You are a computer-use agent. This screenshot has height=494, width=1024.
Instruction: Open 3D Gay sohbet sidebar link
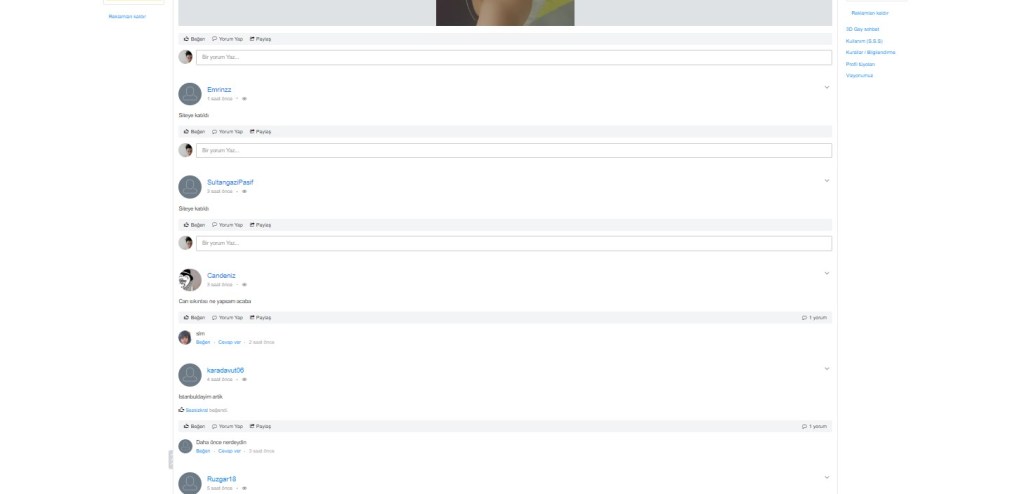point(862,29)
